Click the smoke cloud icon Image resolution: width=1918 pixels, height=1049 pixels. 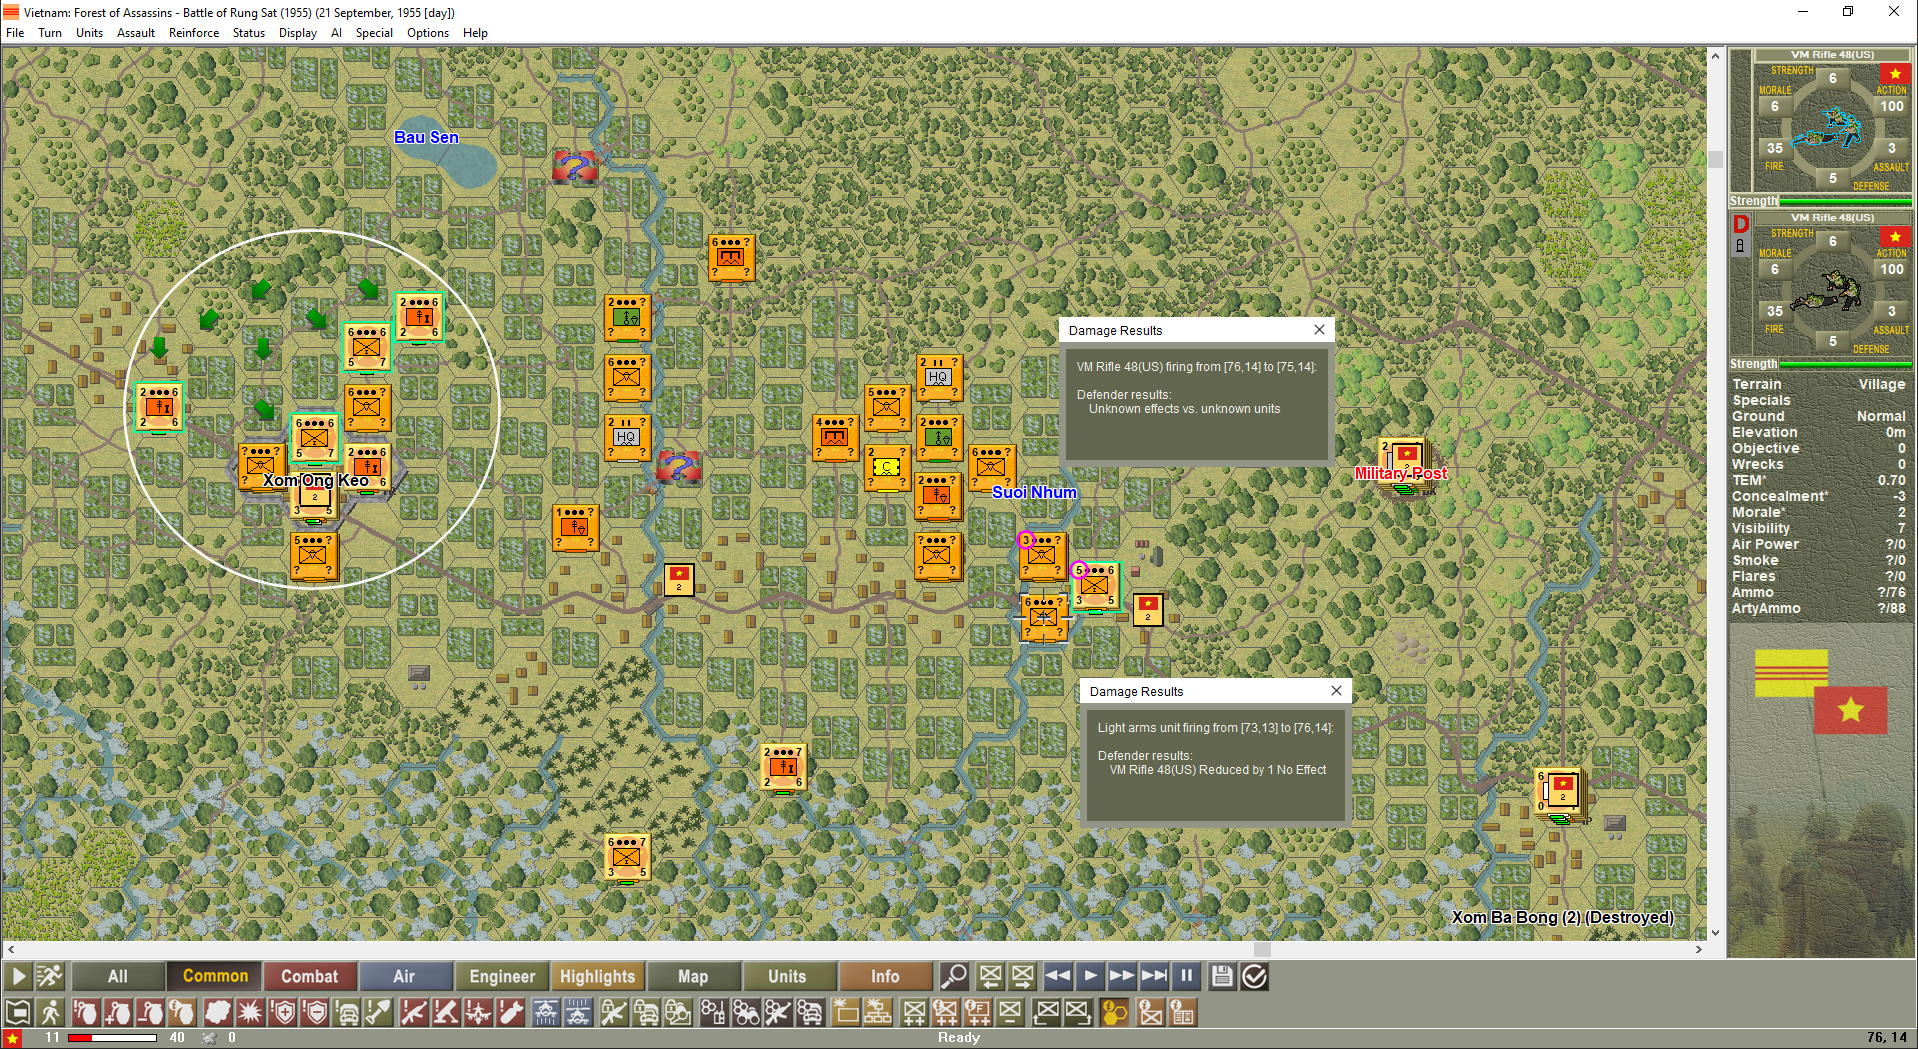[x=217, y=1013]
